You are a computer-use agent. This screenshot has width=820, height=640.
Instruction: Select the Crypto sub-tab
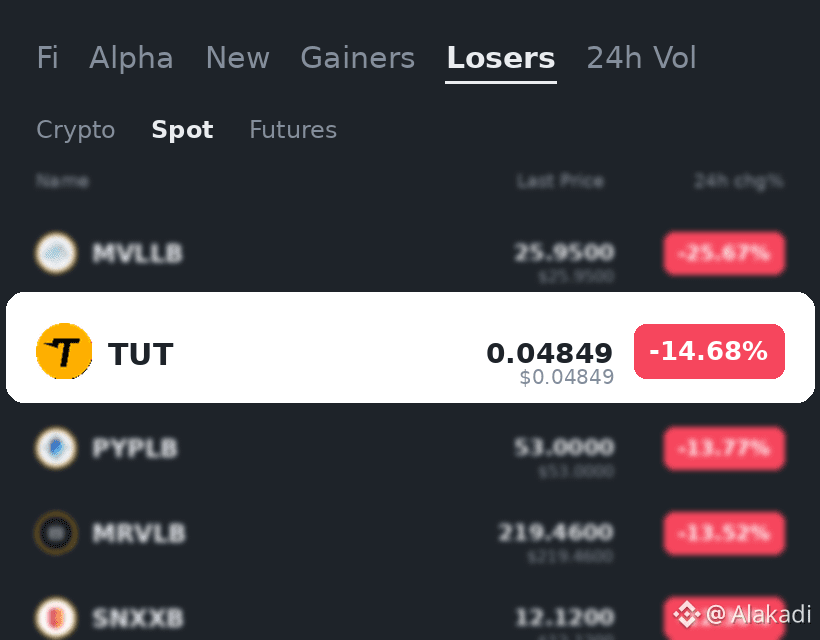point(76,130)
